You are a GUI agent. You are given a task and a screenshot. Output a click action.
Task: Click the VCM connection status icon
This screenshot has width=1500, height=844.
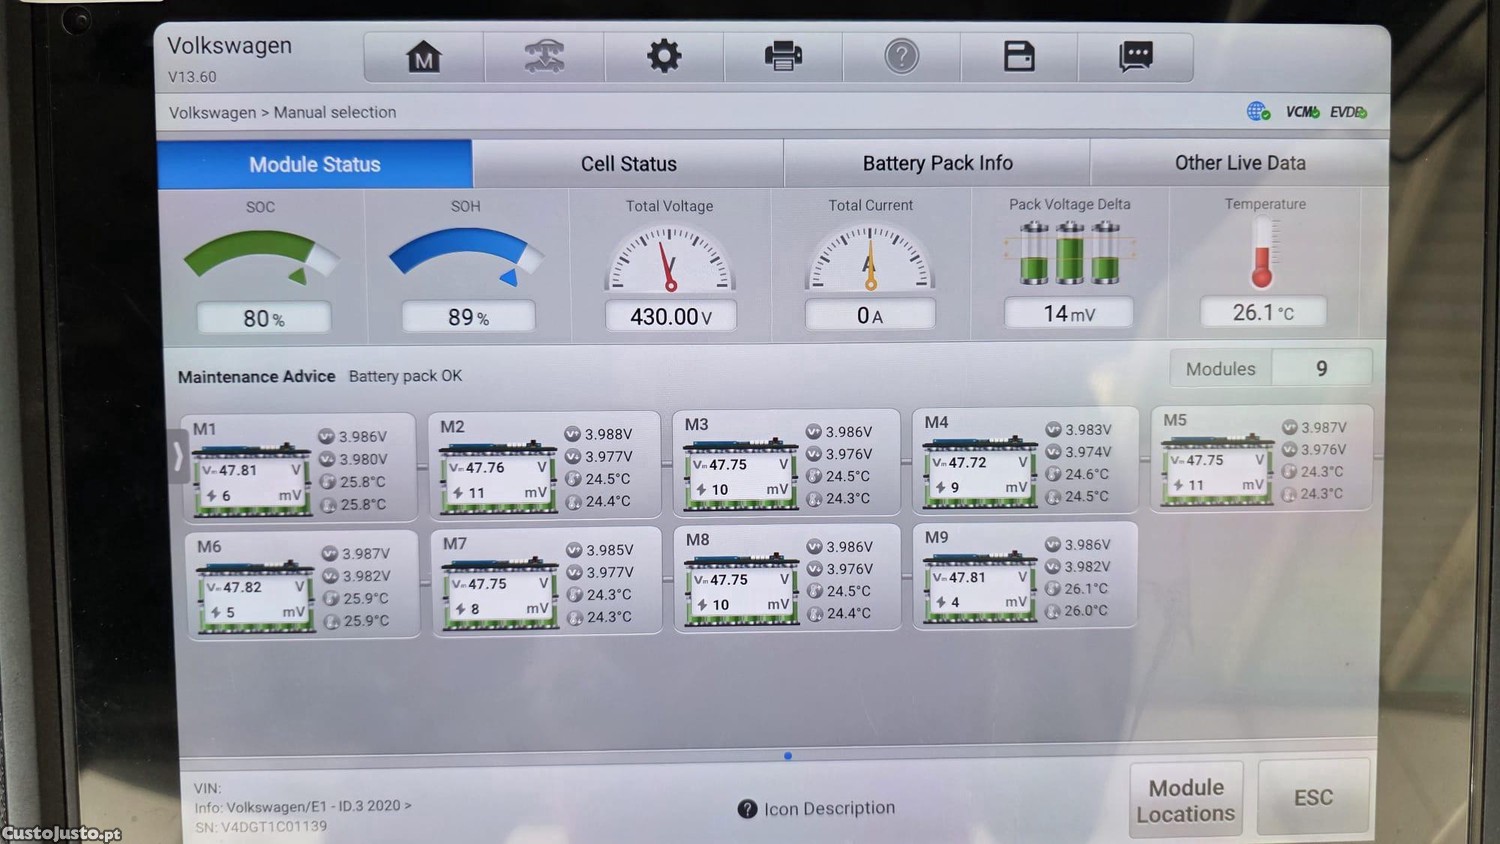[x=1303, y=112]
